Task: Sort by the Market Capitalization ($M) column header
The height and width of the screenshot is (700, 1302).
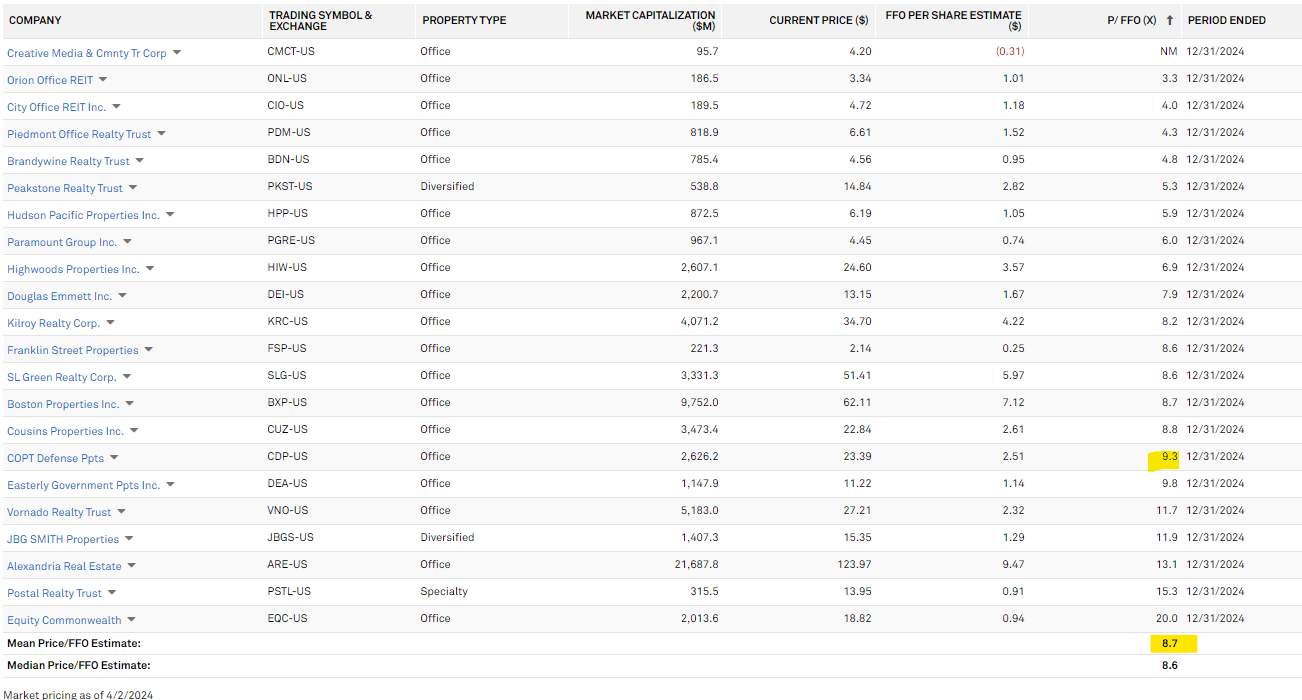Action: [x=650, y=20]
